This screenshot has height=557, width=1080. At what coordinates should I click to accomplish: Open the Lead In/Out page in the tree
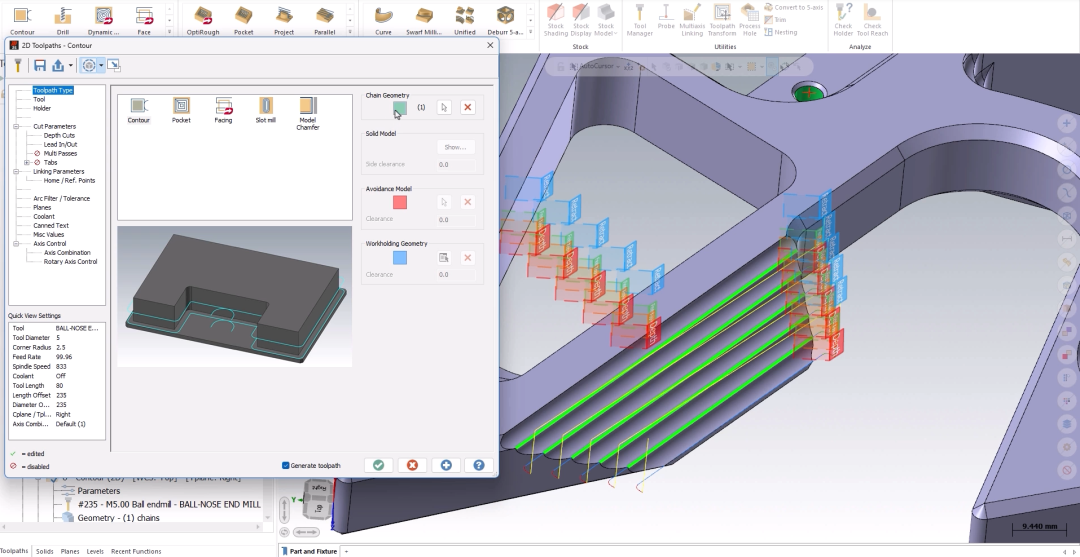tap(60, 145)
